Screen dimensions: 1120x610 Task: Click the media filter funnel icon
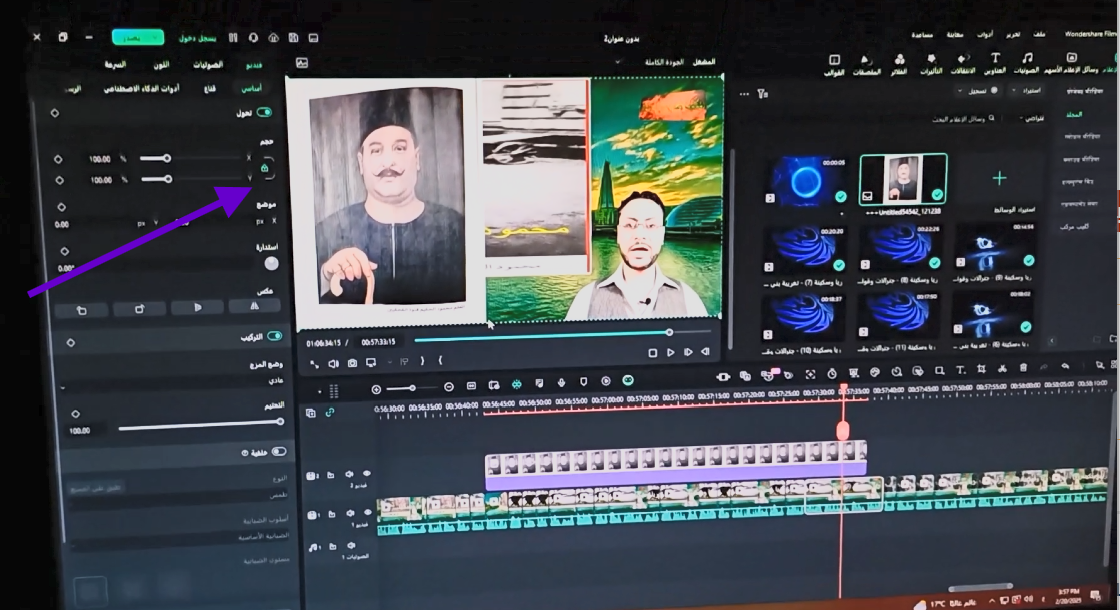point(763,94)
